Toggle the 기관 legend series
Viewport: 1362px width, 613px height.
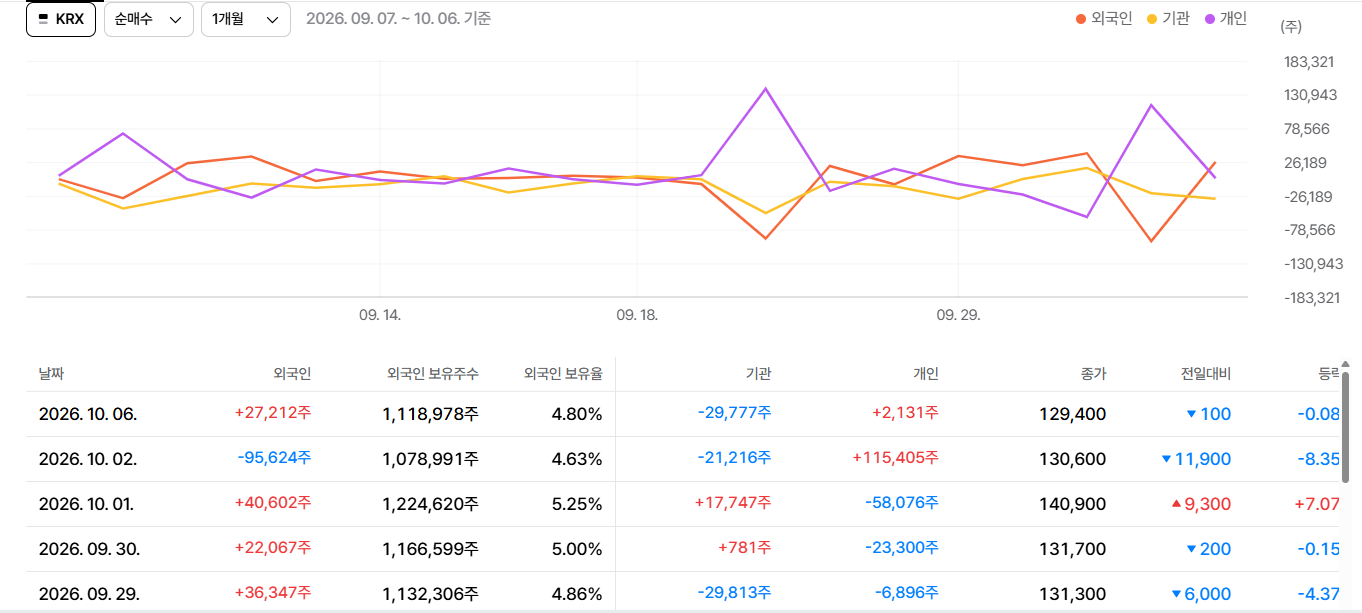coord(1168,18)
